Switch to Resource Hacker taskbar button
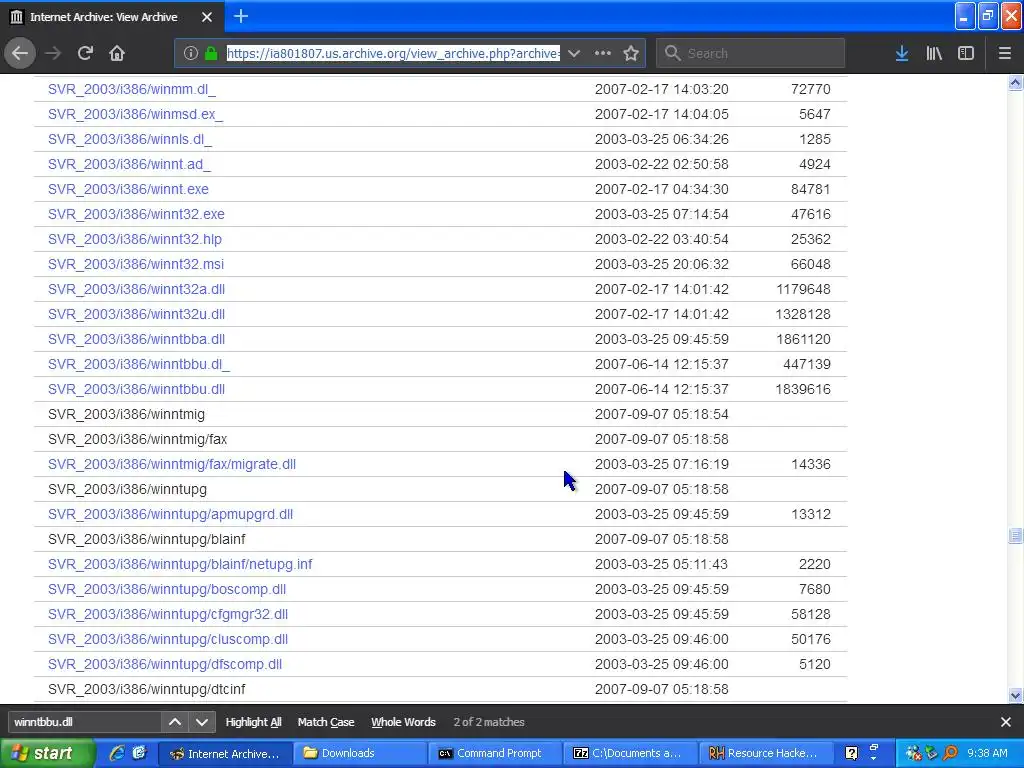The height and width of the screenshot is (768, 1024). 767,753
